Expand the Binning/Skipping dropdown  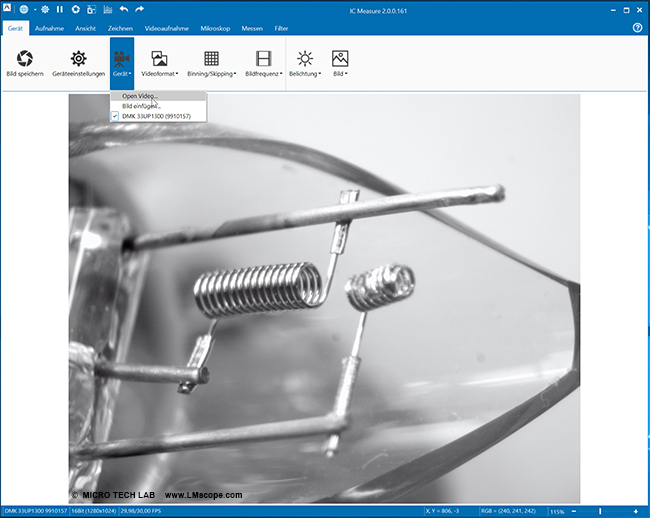[212, 63]
